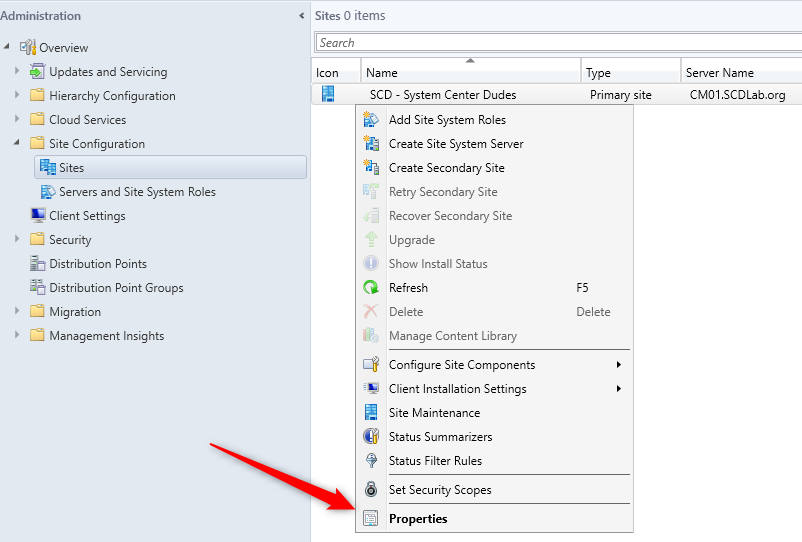Screen dimensions: 802x542
Task: Select Sites in navigation tree
Action: pos(170,167)
